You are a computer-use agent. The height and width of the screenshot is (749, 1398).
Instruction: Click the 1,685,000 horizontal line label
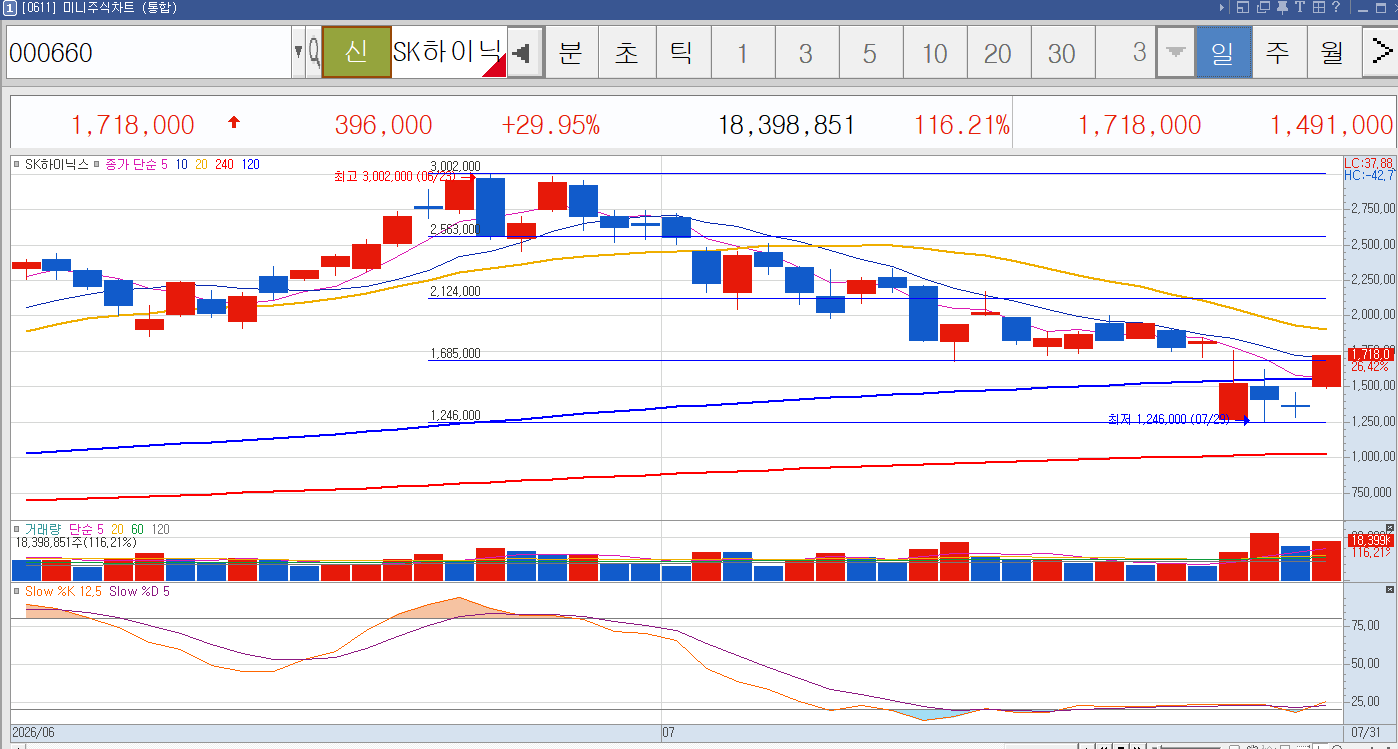455,353
